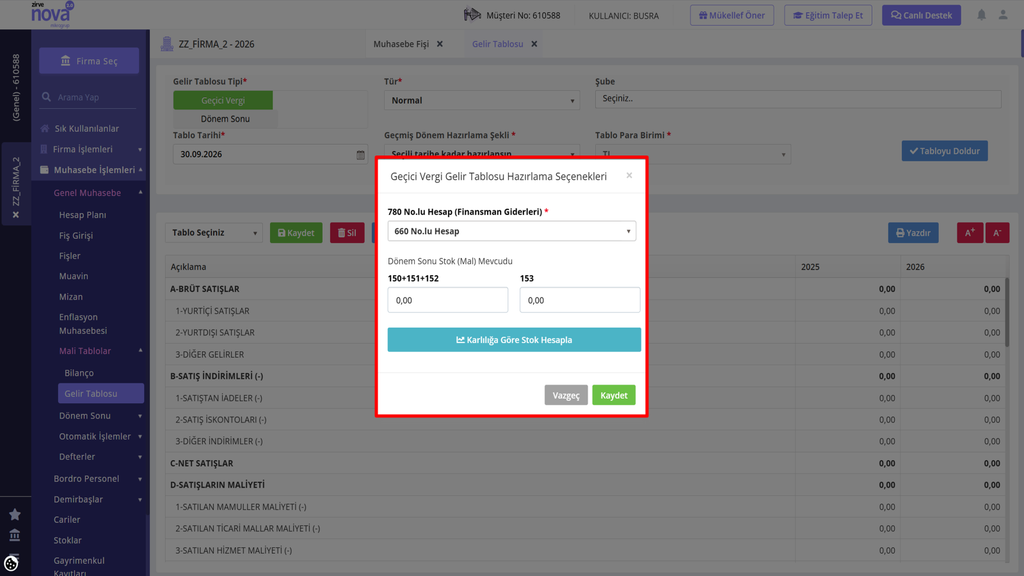Expand Bordro Personel in the sidebar
The height and width of the screenshot is (576, 1024).
tap(98, 479)
